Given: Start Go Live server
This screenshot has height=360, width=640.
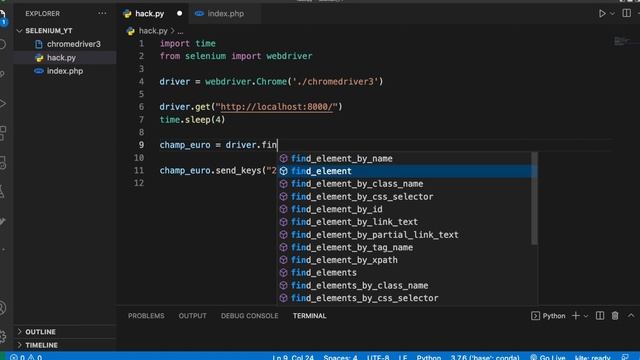Looking at the screenshot, I should coord(547,357).
